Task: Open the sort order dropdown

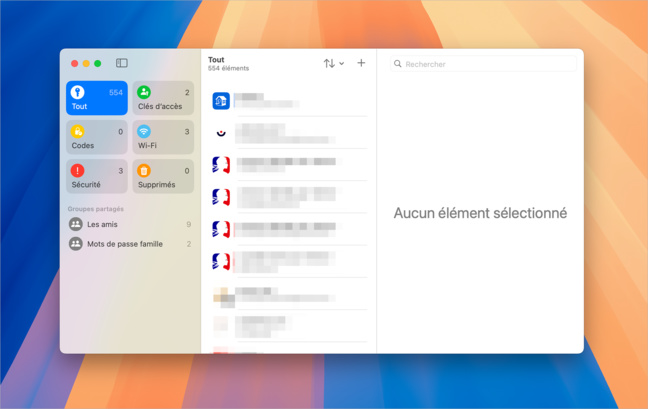Action: pyautogui.click(x=333, y=63)
